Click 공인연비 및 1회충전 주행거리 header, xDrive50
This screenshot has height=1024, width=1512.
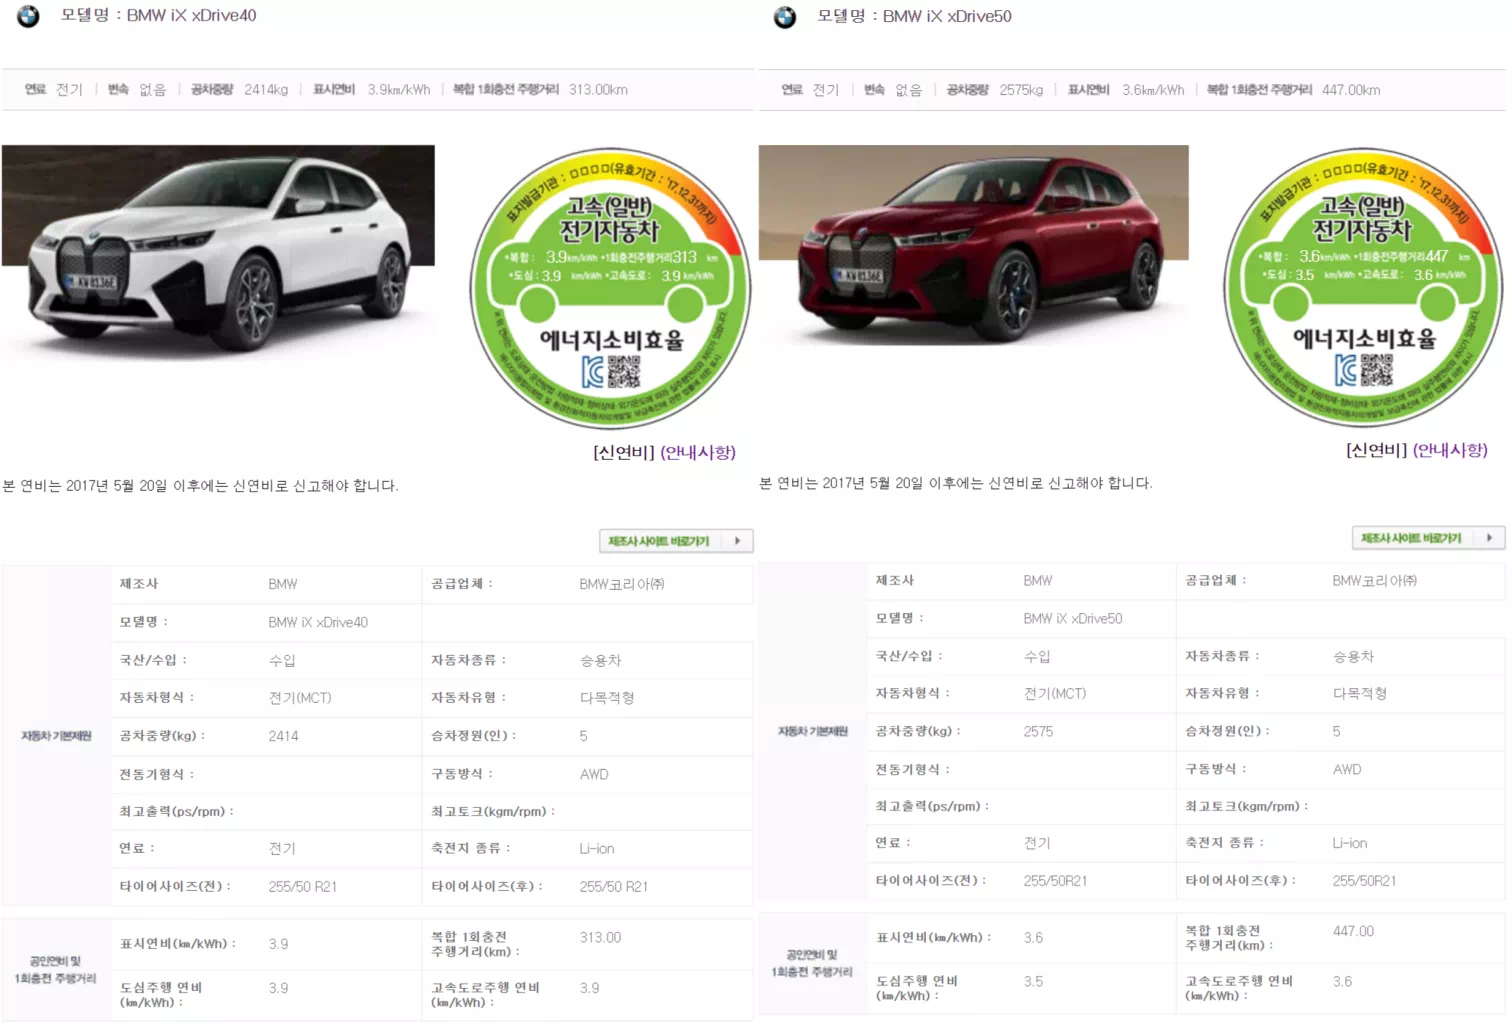(x=812, y=963)
